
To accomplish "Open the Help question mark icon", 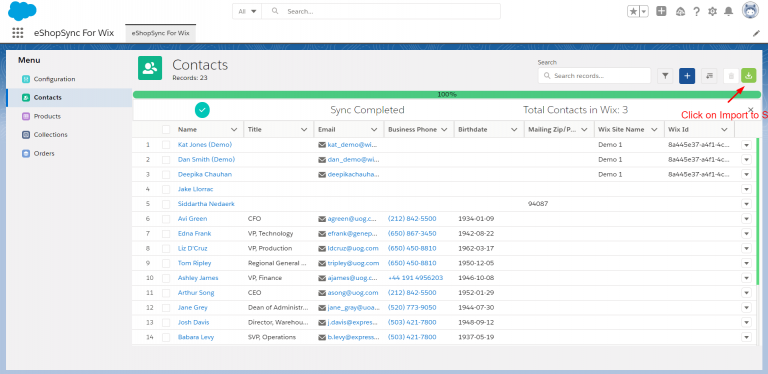I will [x=696, y=12].
